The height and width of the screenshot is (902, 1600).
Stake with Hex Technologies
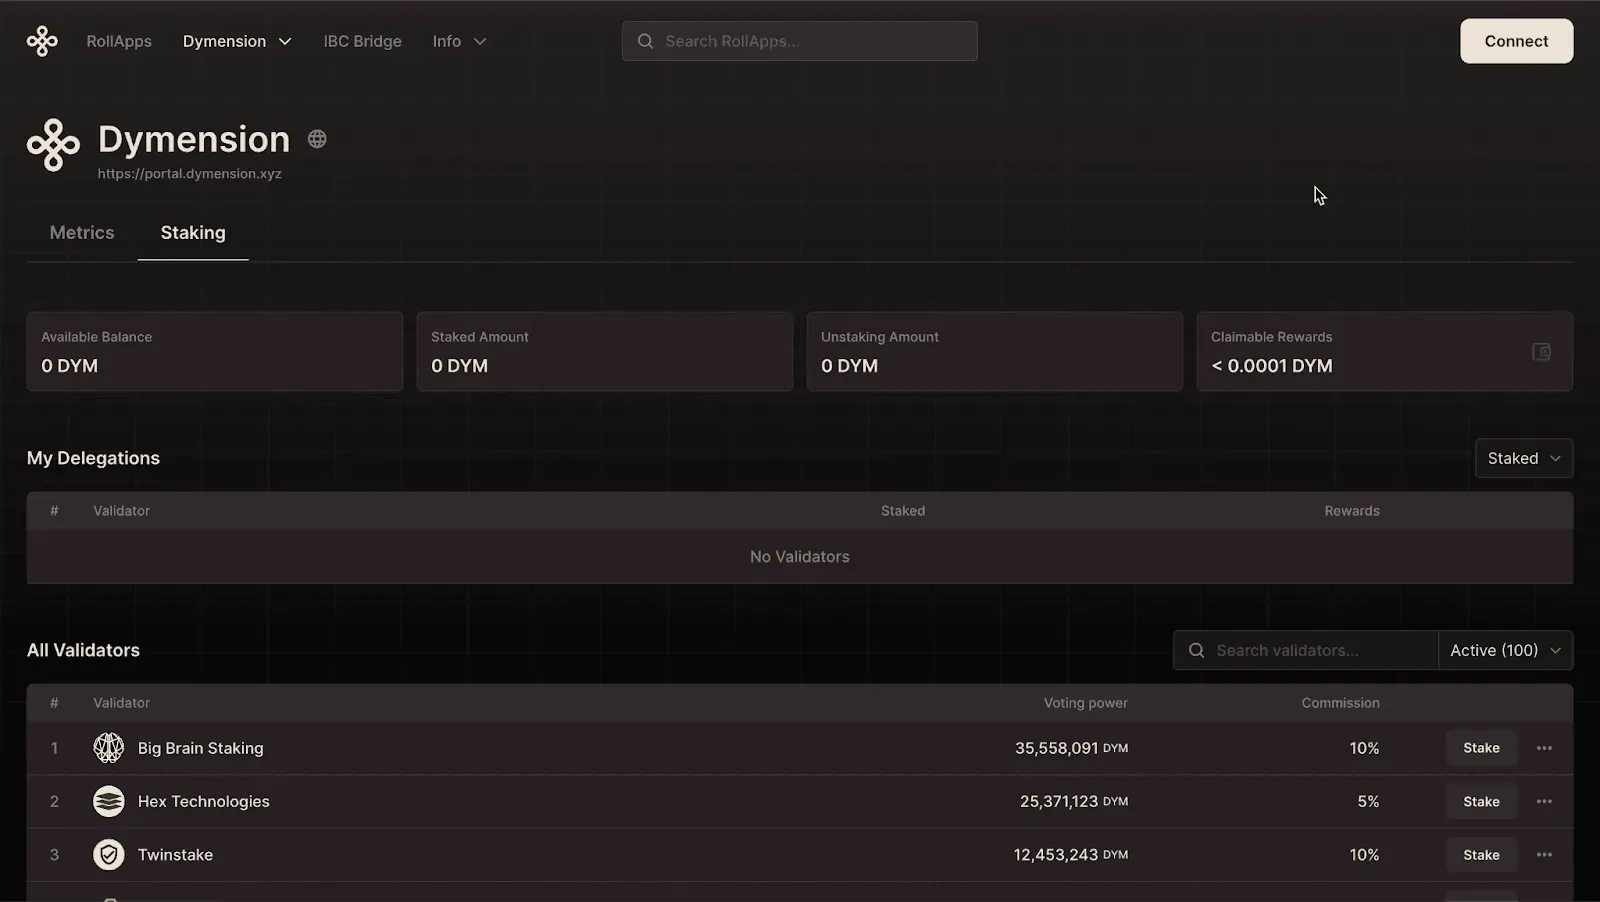pos(1481,801)
